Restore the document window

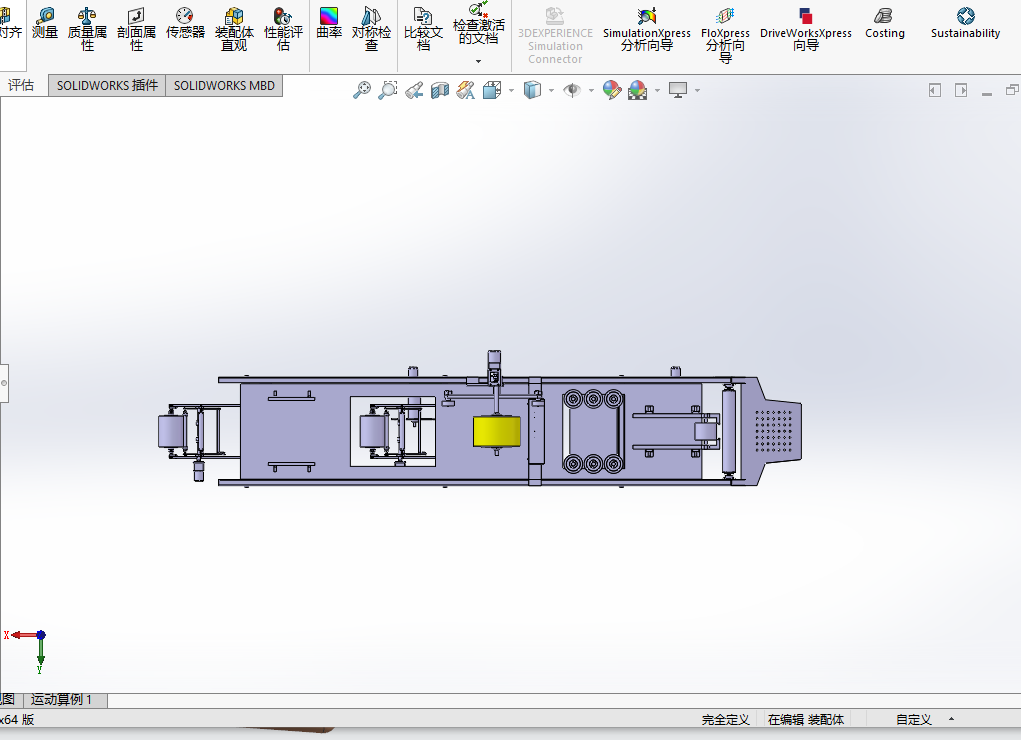(x=1012, y=90)
